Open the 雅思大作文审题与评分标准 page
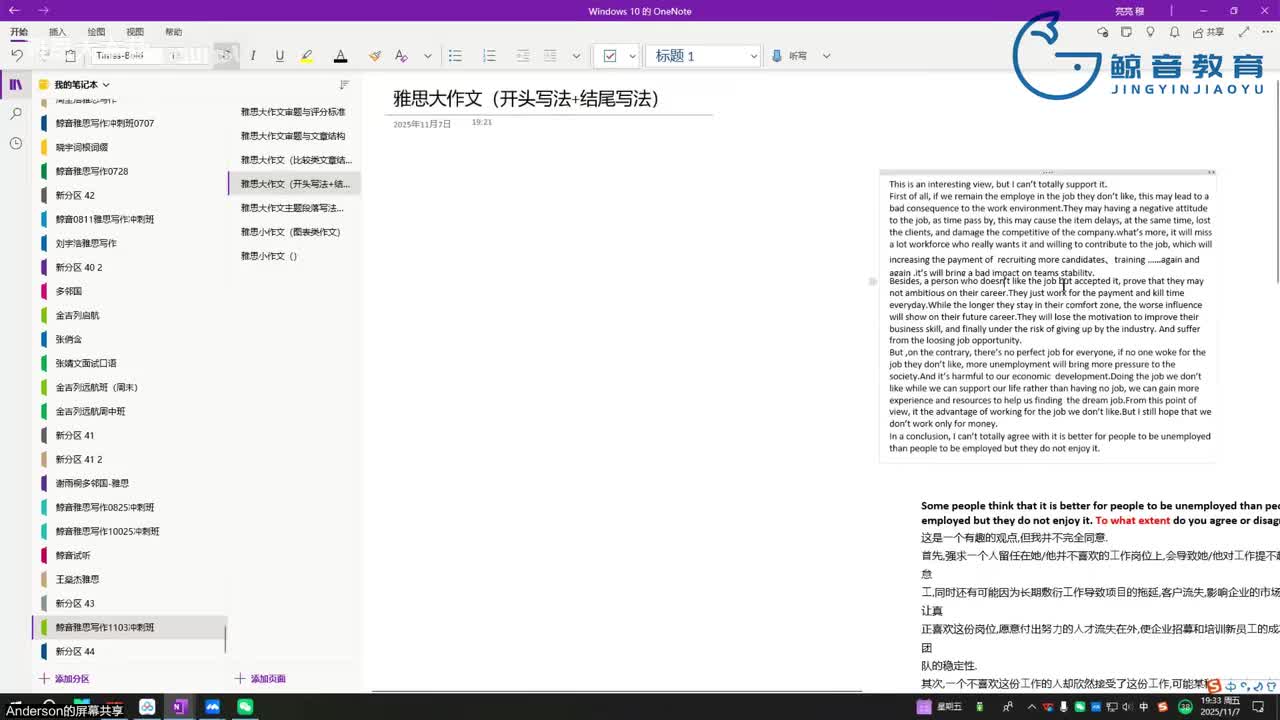 294,112
